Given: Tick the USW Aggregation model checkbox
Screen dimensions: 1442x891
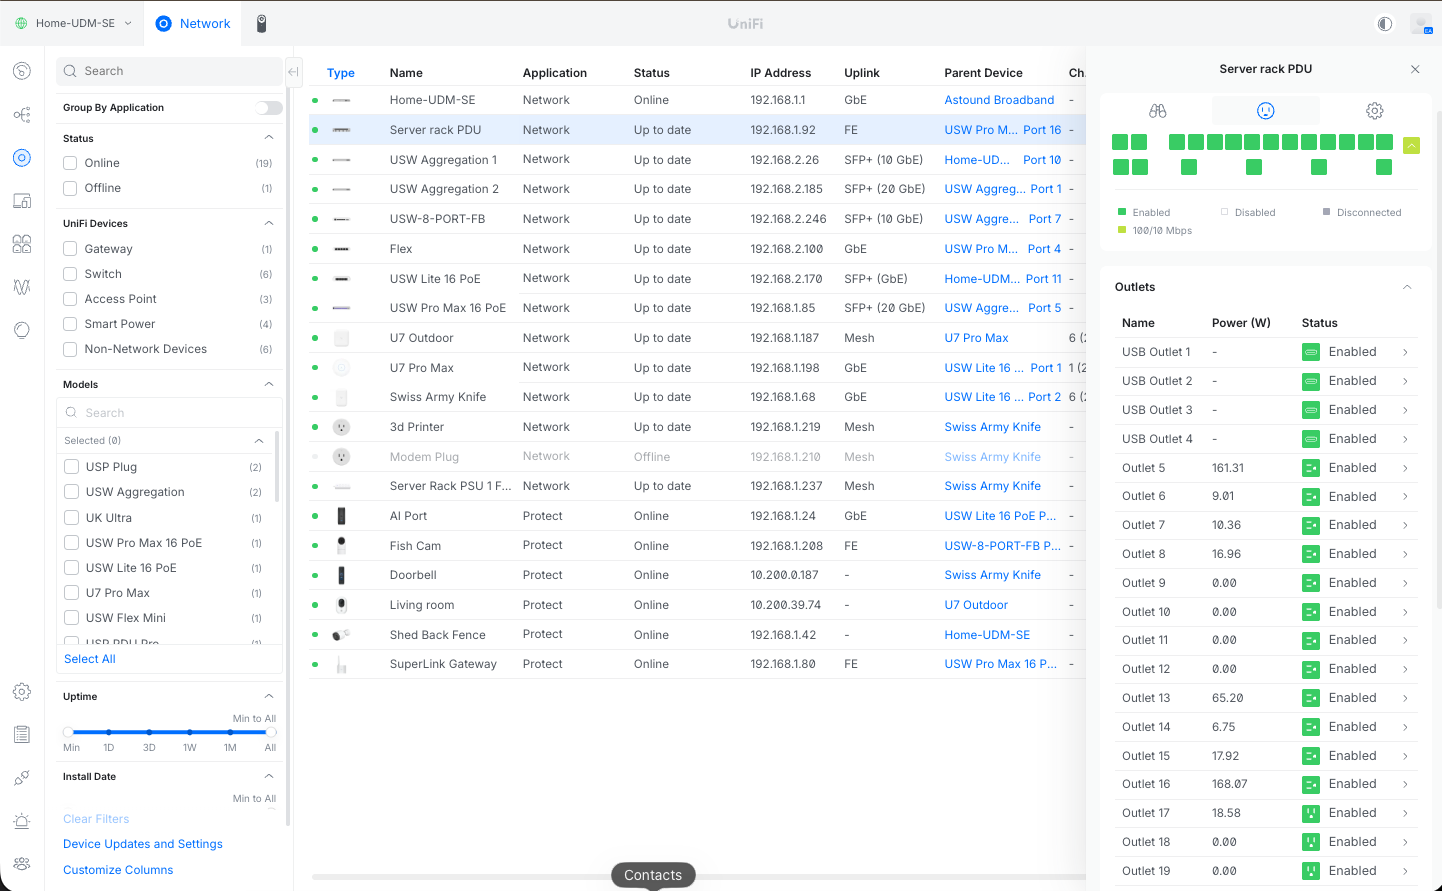Looking at the screenshot, I should 72,492.
